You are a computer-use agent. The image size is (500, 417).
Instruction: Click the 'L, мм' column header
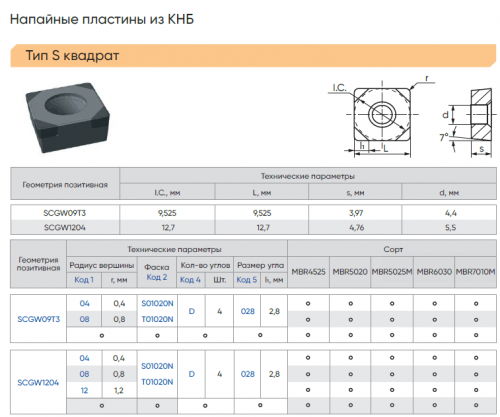pos(262,193)
